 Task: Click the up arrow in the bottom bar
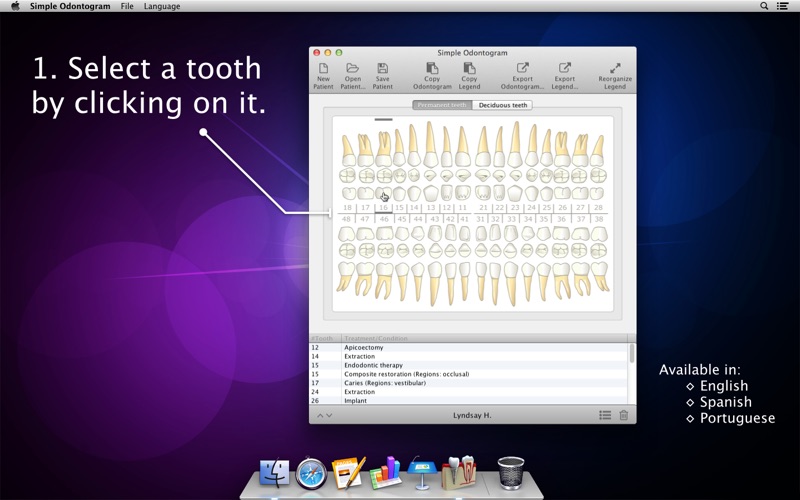[320, 415]
